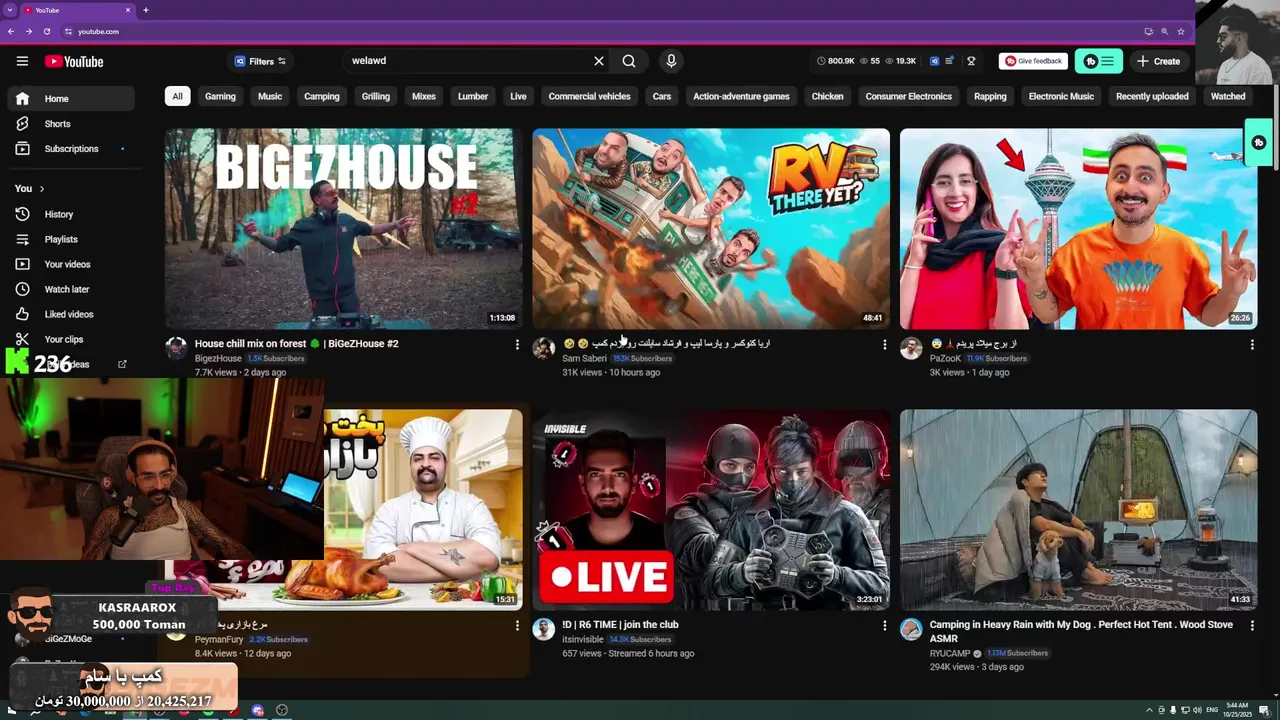
Task: Click the browser reload button
Action: click(x=46, y=32)
